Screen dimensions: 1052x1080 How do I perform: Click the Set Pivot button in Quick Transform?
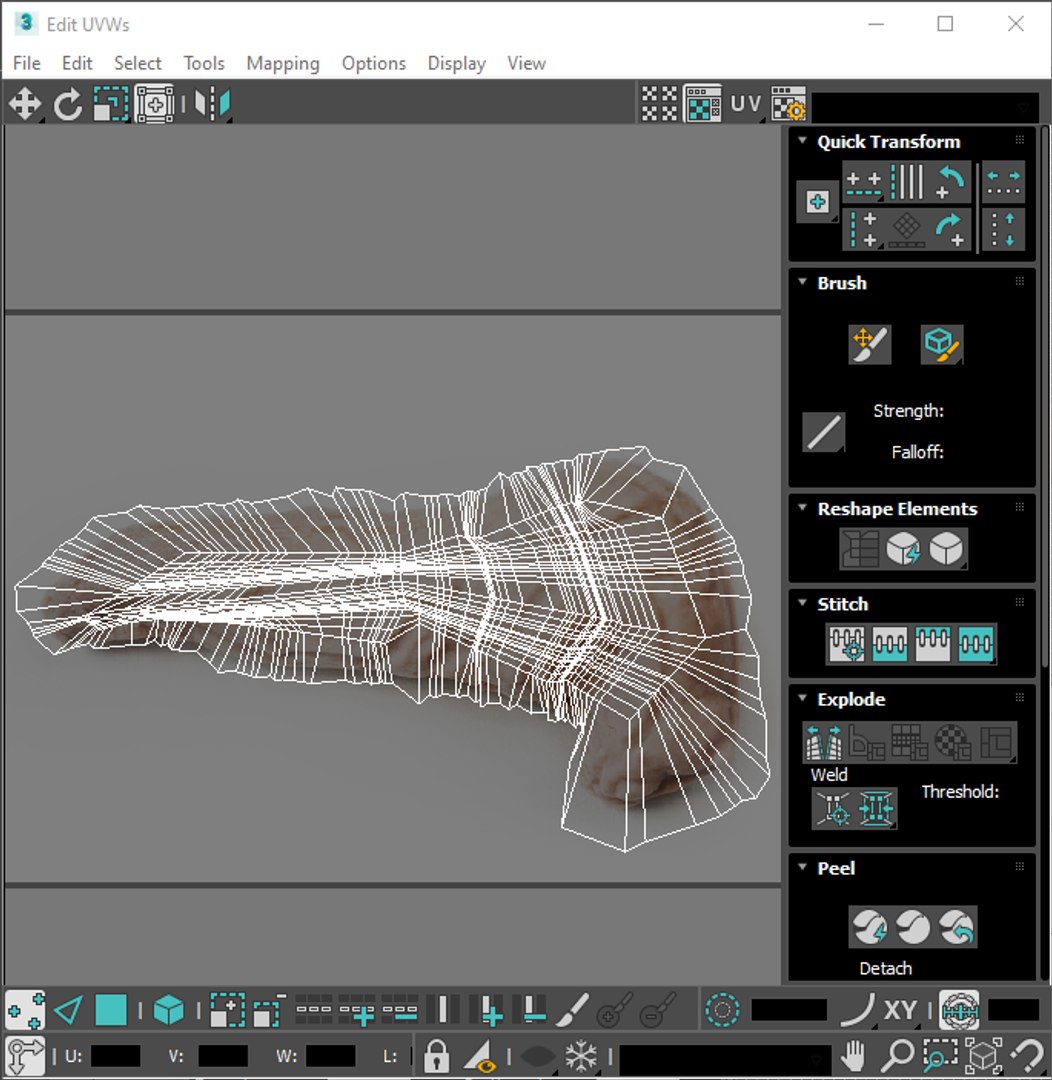(818, 202)
